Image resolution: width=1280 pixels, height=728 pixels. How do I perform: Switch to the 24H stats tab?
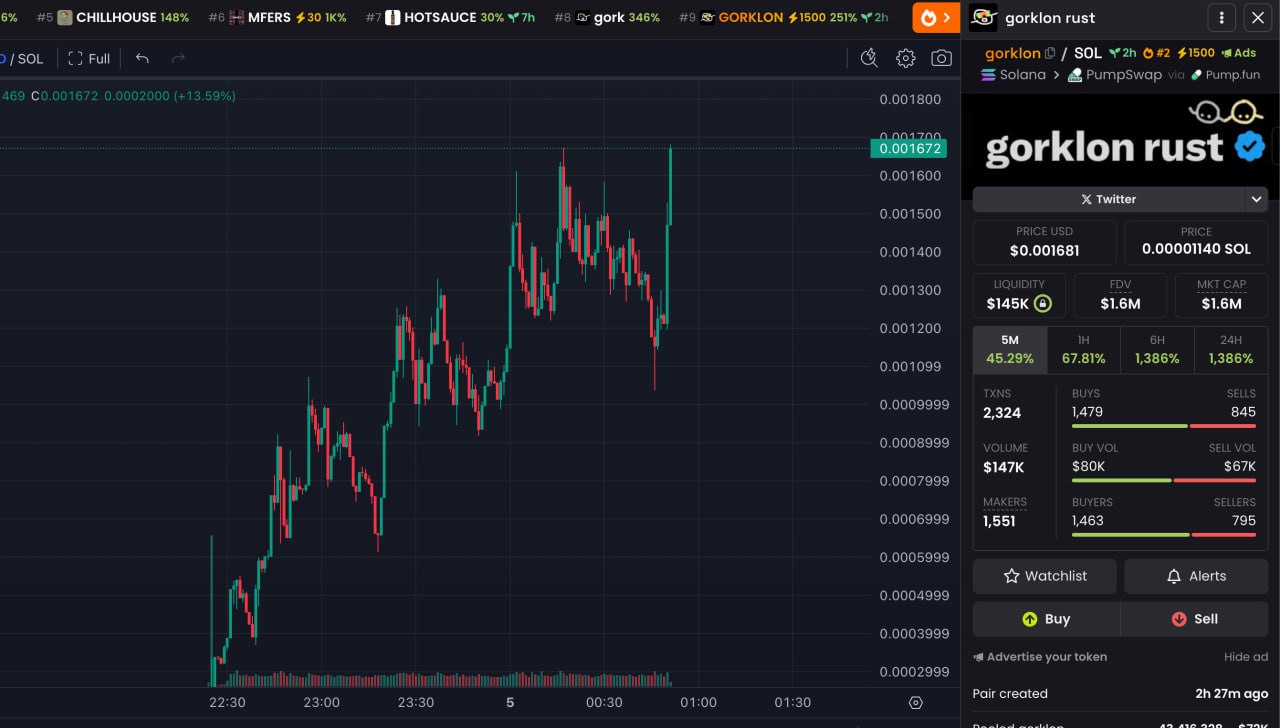[x=1230, y=349]
